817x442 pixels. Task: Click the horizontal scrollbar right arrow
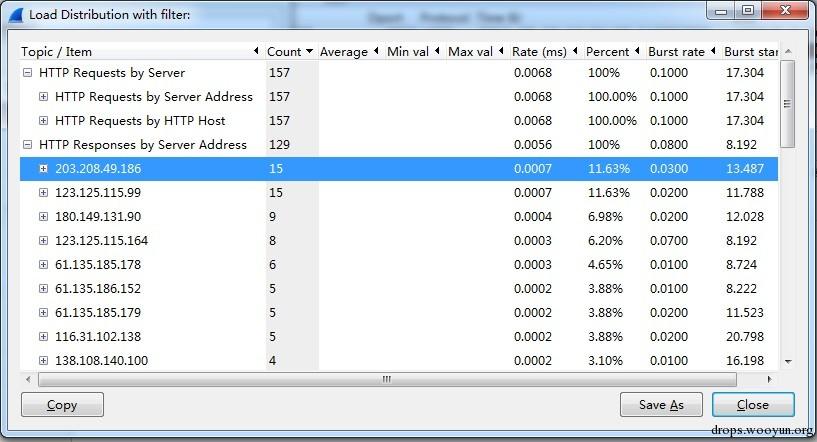(769, 379)
